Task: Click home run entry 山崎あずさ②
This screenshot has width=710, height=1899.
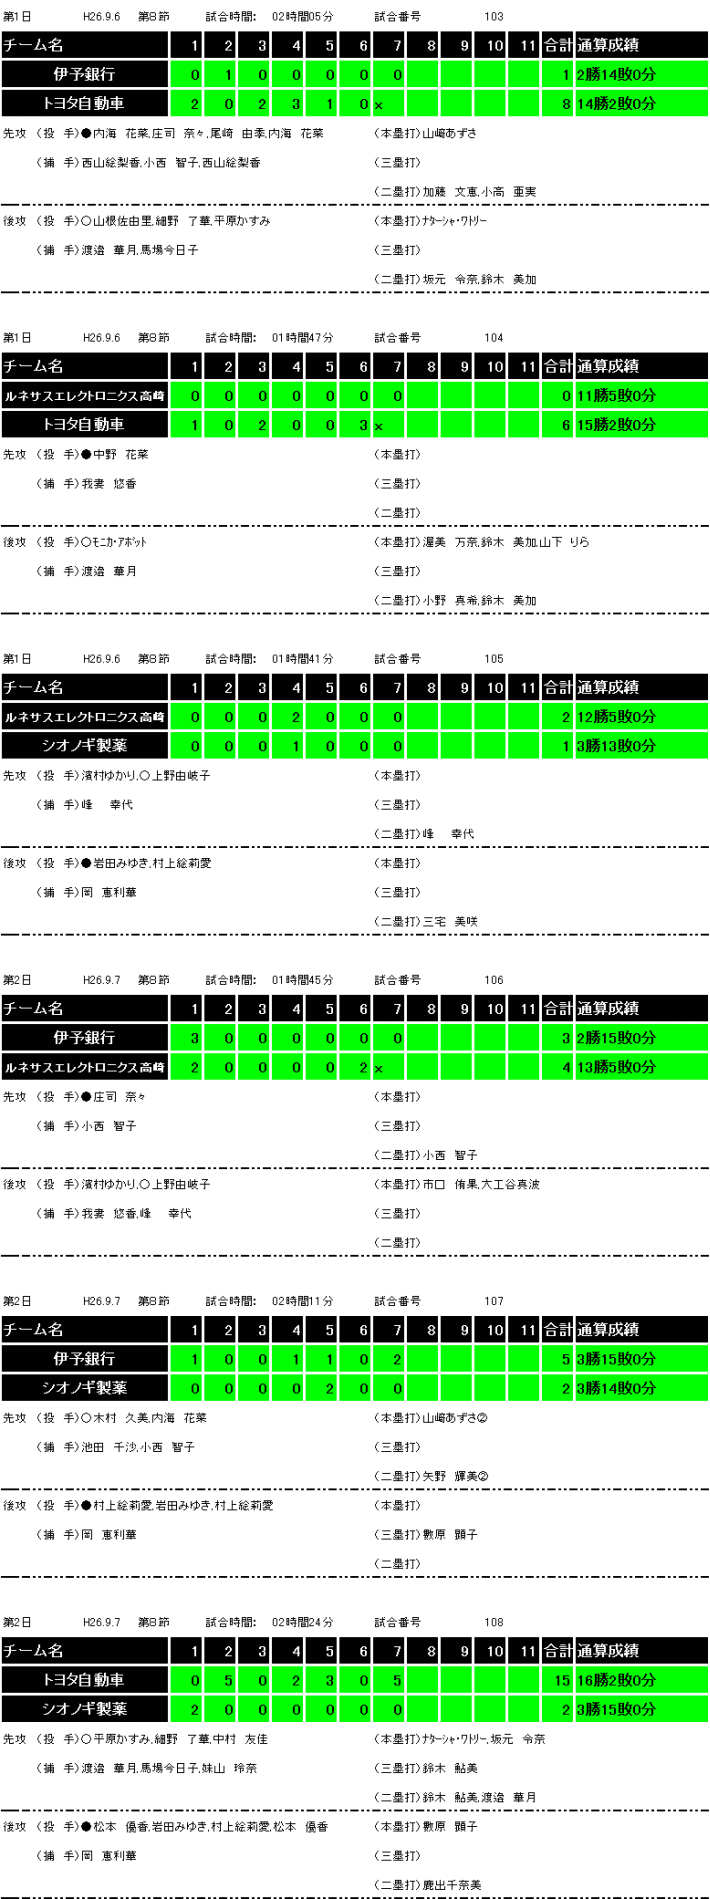Action: (455, 1418)
